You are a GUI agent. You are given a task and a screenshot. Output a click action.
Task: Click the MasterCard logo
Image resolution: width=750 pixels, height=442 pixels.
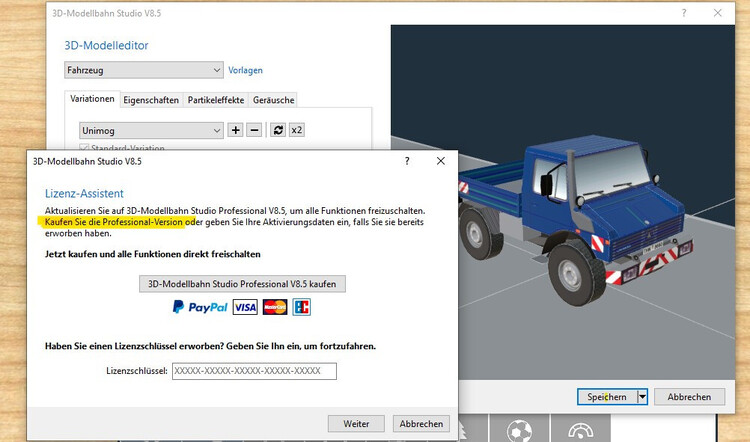[275, 307]
